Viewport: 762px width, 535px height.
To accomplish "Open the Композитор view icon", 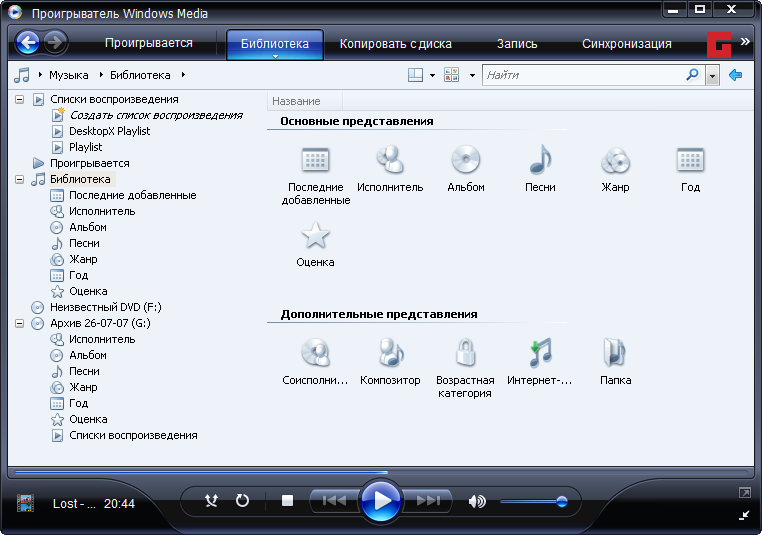I will click(390, 352).
